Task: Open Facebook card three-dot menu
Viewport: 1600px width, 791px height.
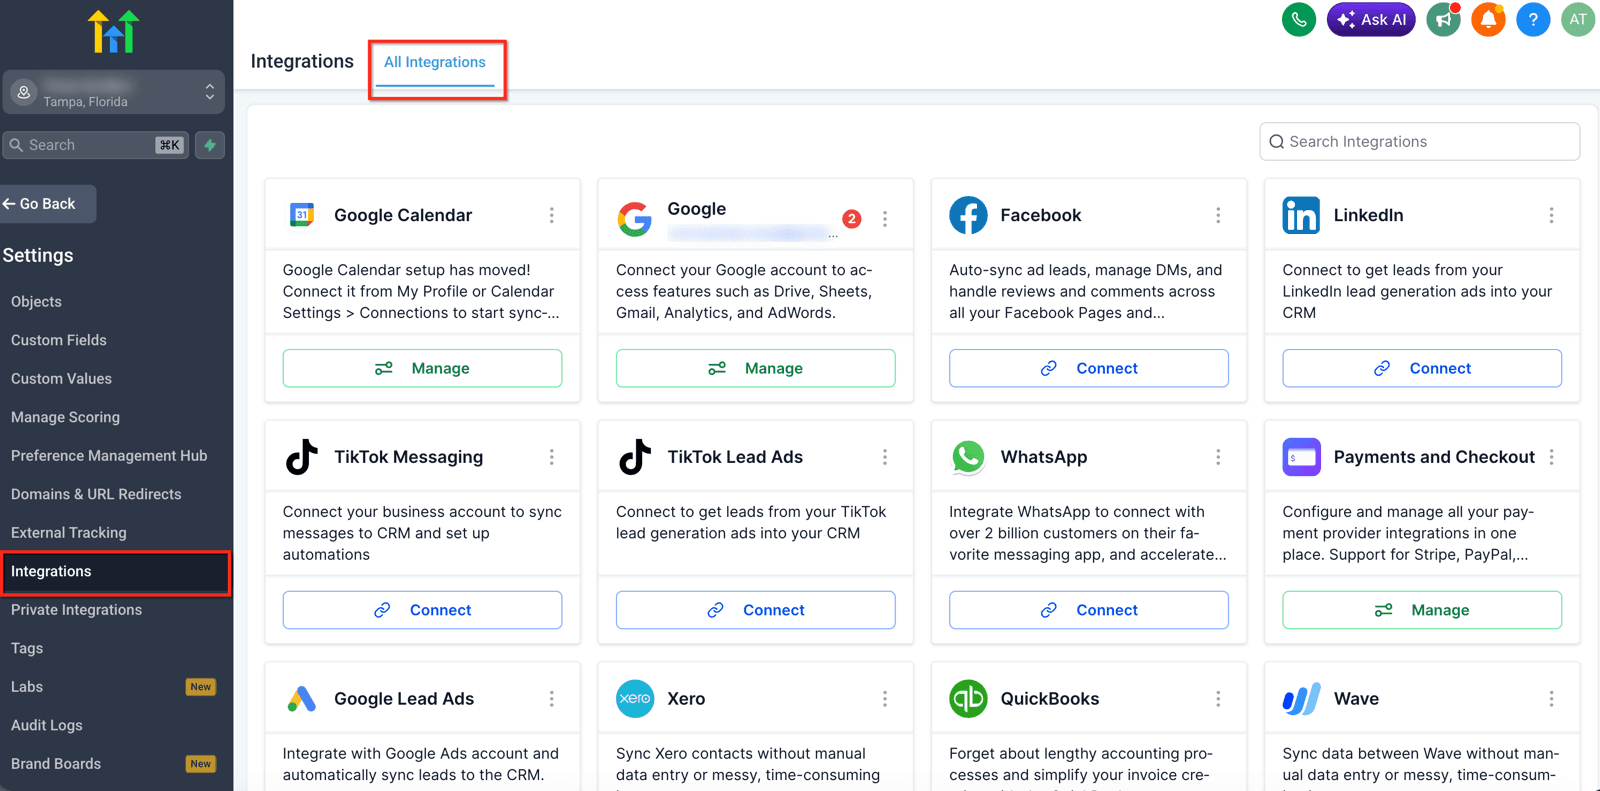Action: [1218, 215]
